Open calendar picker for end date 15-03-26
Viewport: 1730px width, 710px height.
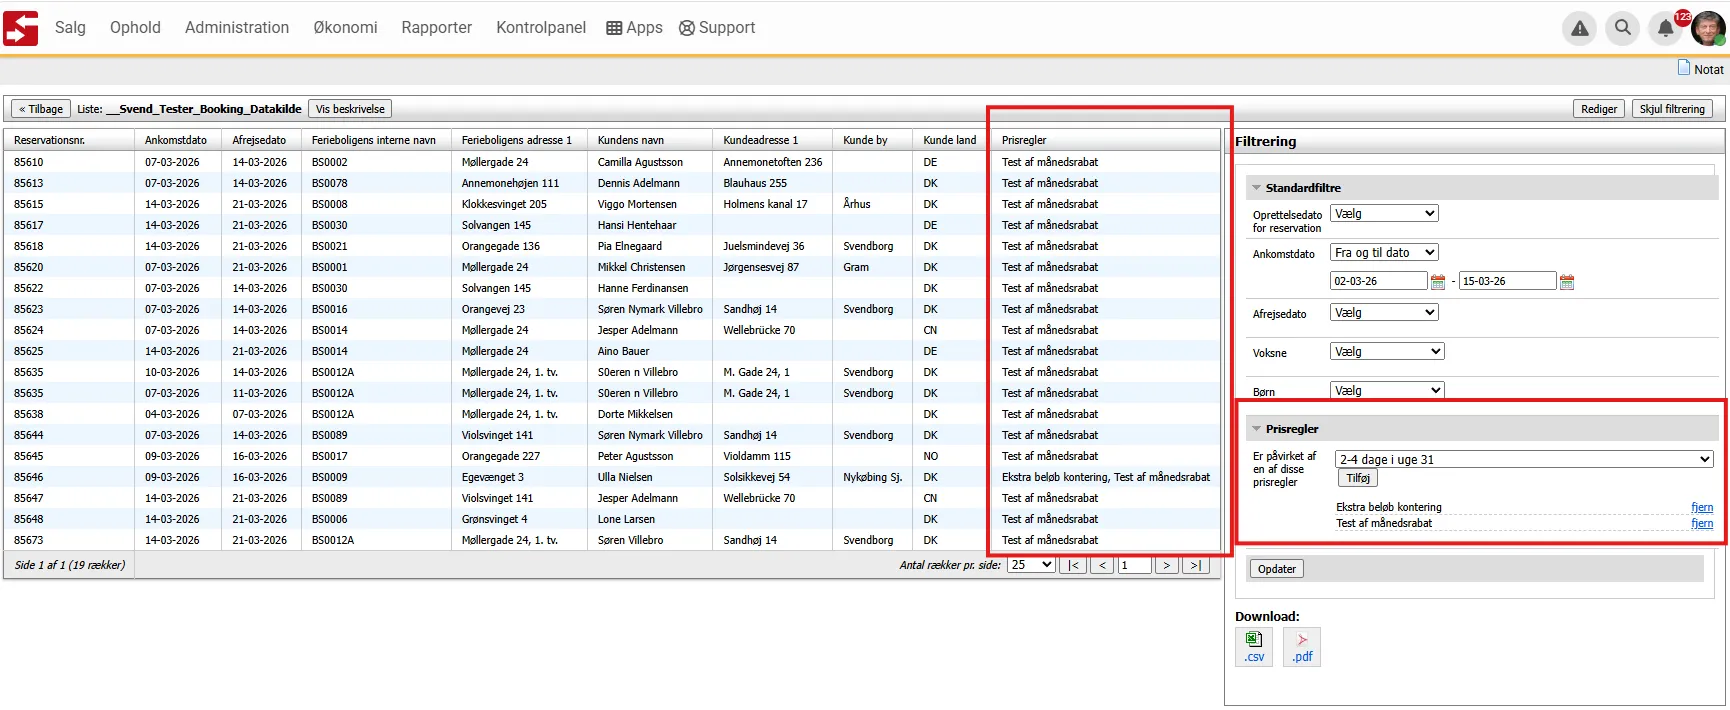click(1567, 282)
